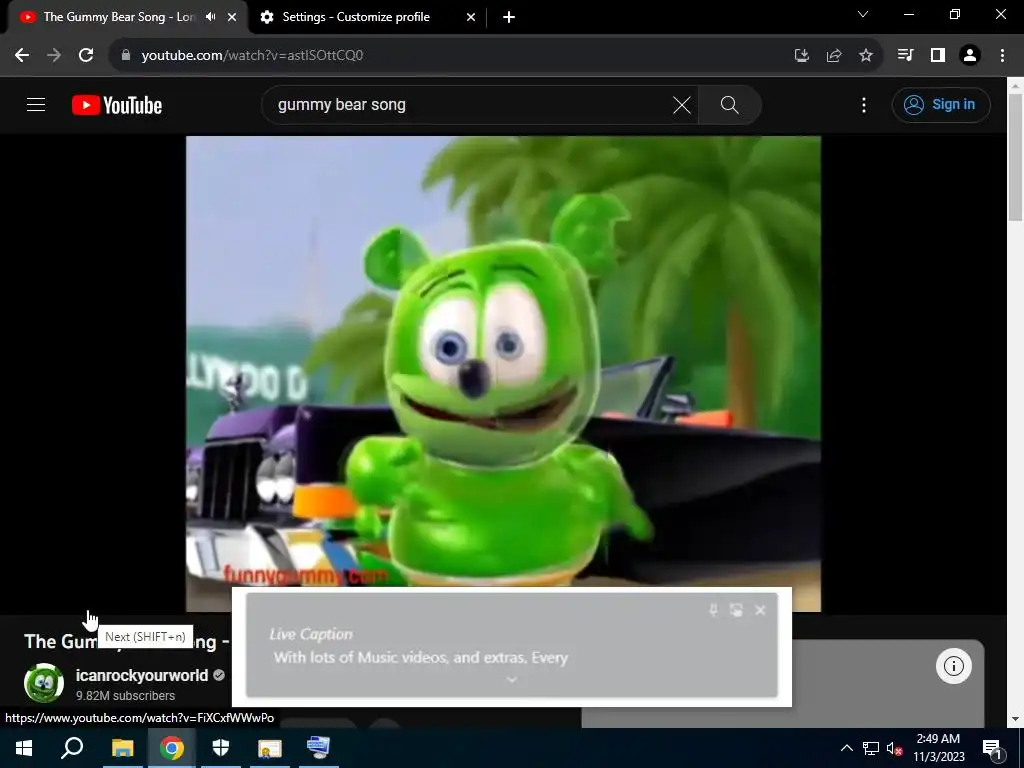The image size is (1024, 768).
Task: Click the page vertical scrollbar thumb
Action: (1016, 157)
